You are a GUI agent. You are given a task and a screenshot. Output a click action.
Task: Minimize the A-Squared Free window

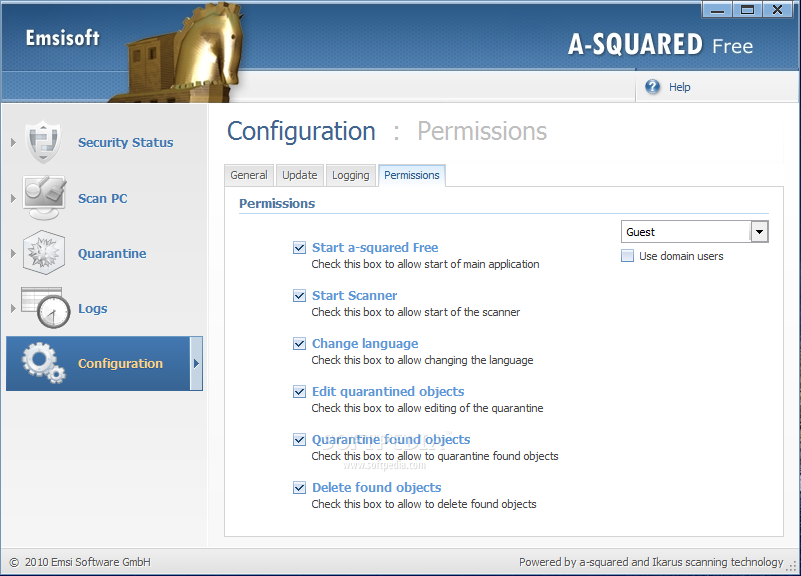717,9
